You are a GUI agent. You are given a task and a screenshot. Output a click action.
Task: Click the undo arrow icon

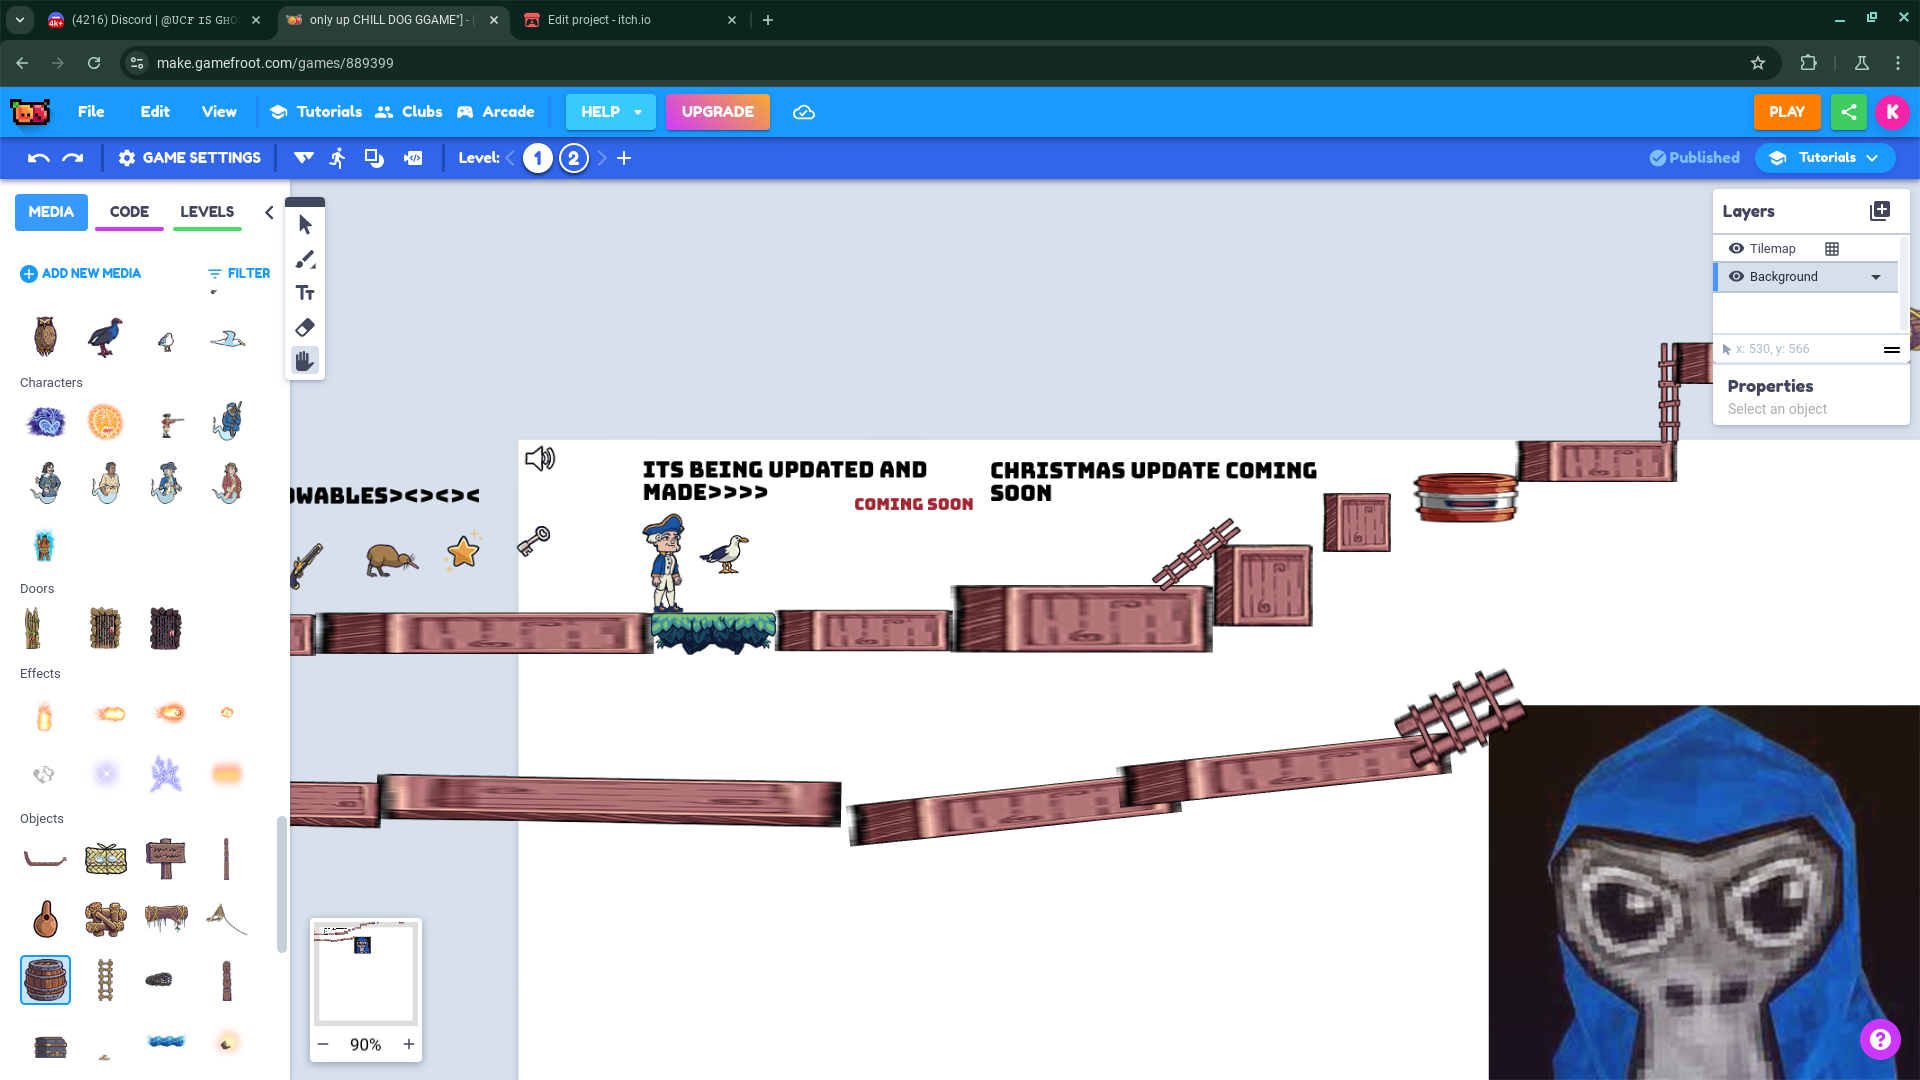[38, 158]
